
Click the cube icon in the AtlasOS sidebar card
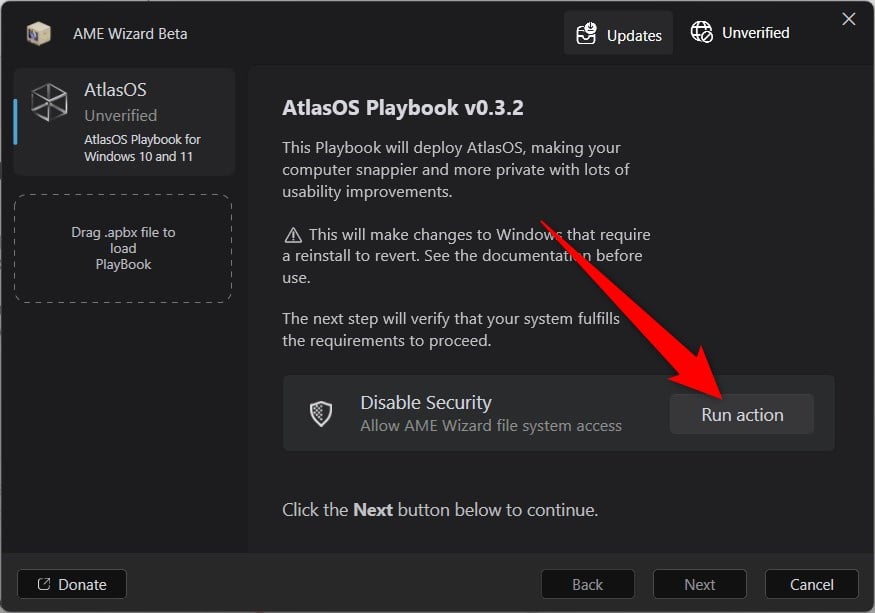[x=49, y=104]
